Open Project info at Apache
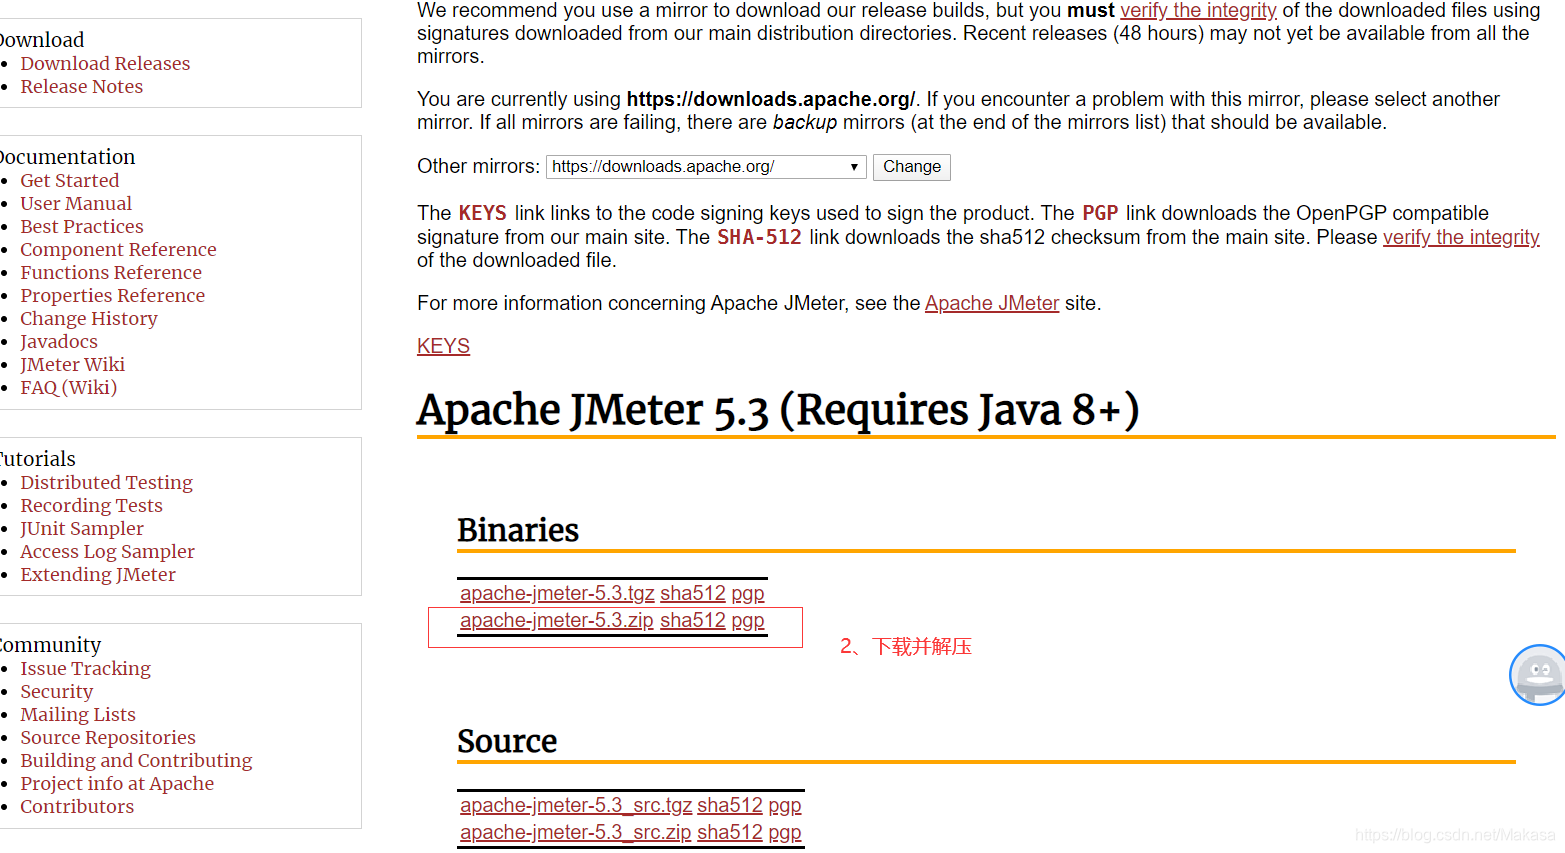 tap(117, 783)
